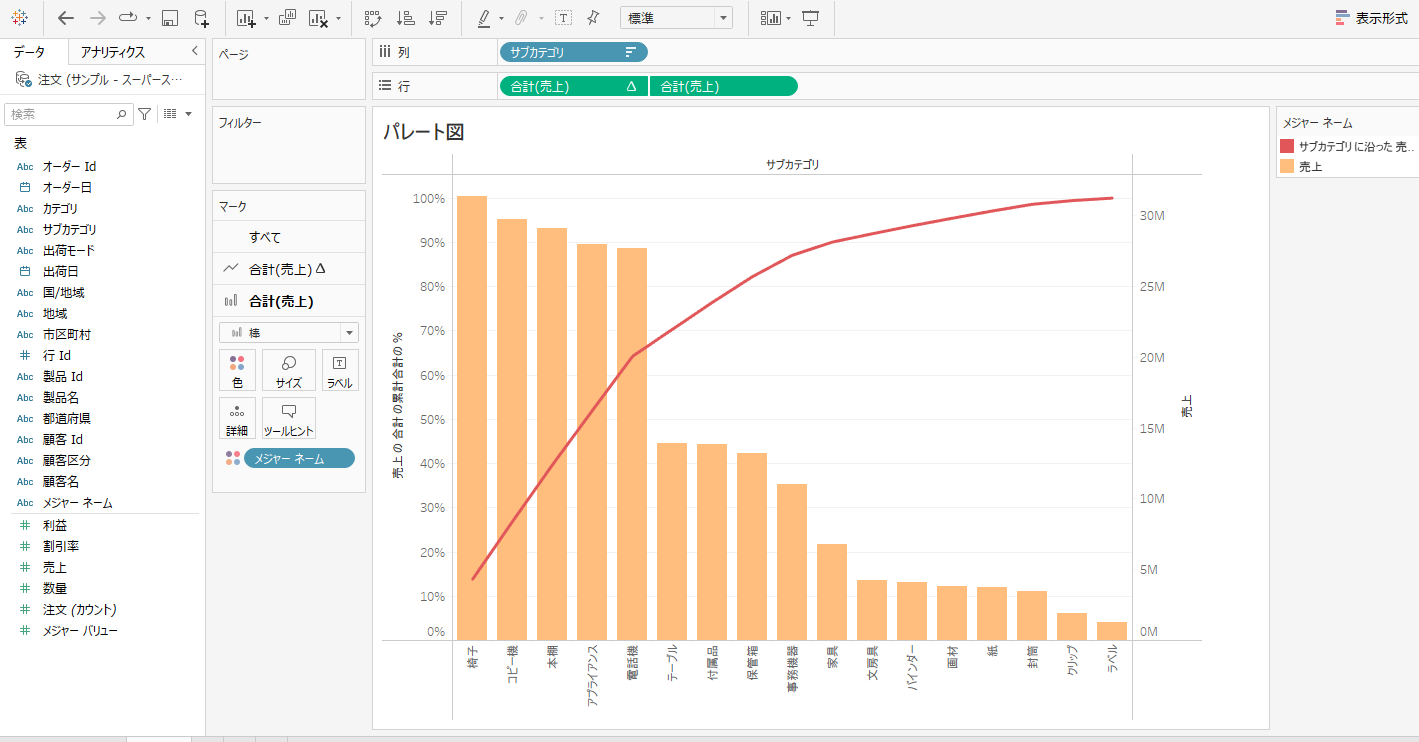1419x742 pixels.
Task: Select the 出荷モード field
Action: pyautogui.click(x=69, y=251)
